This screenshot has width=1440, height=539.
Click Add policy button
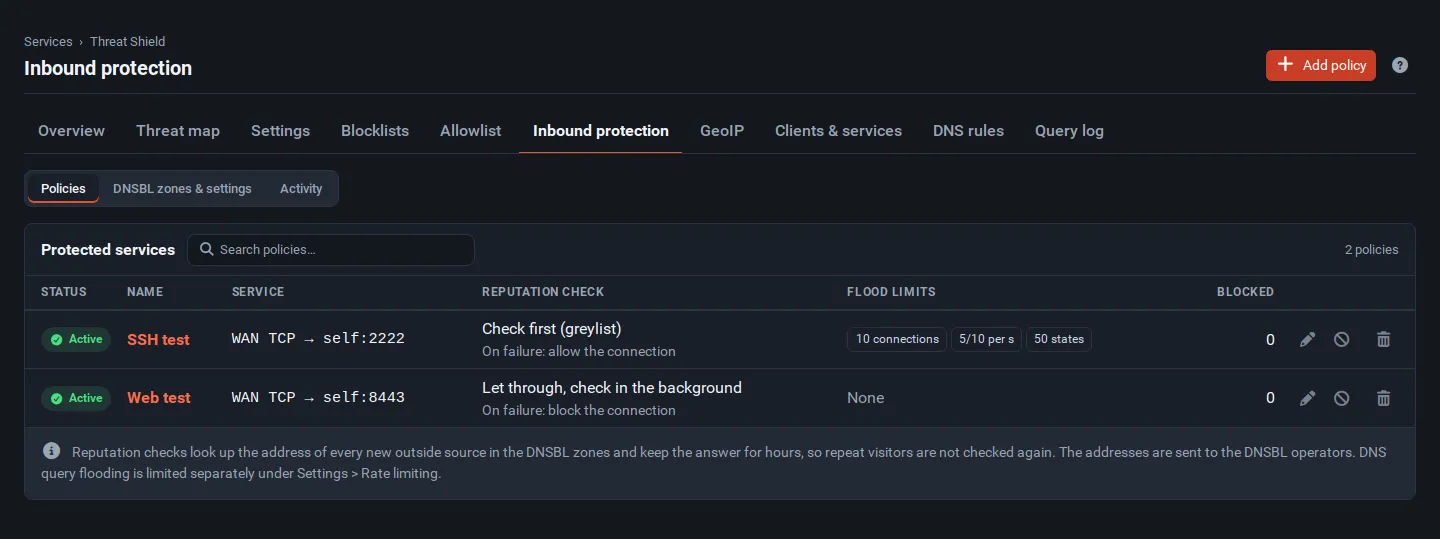1321,65
